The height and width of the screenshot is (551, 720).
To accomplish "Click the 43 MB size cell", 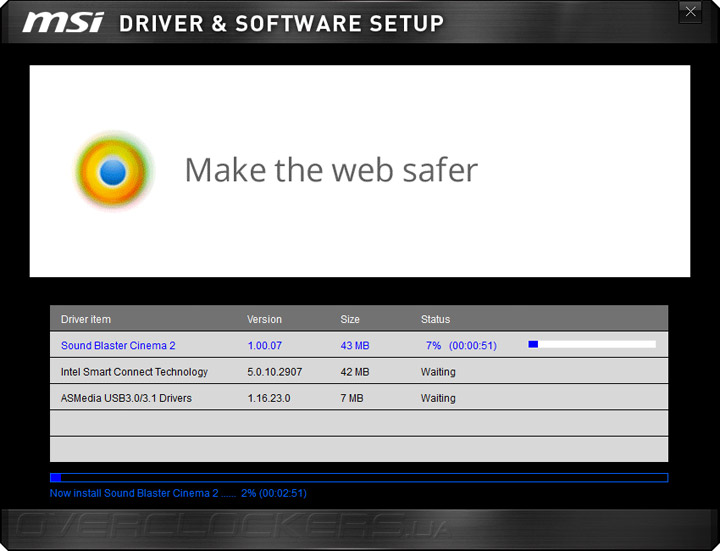I will click(x=354, y=345).
